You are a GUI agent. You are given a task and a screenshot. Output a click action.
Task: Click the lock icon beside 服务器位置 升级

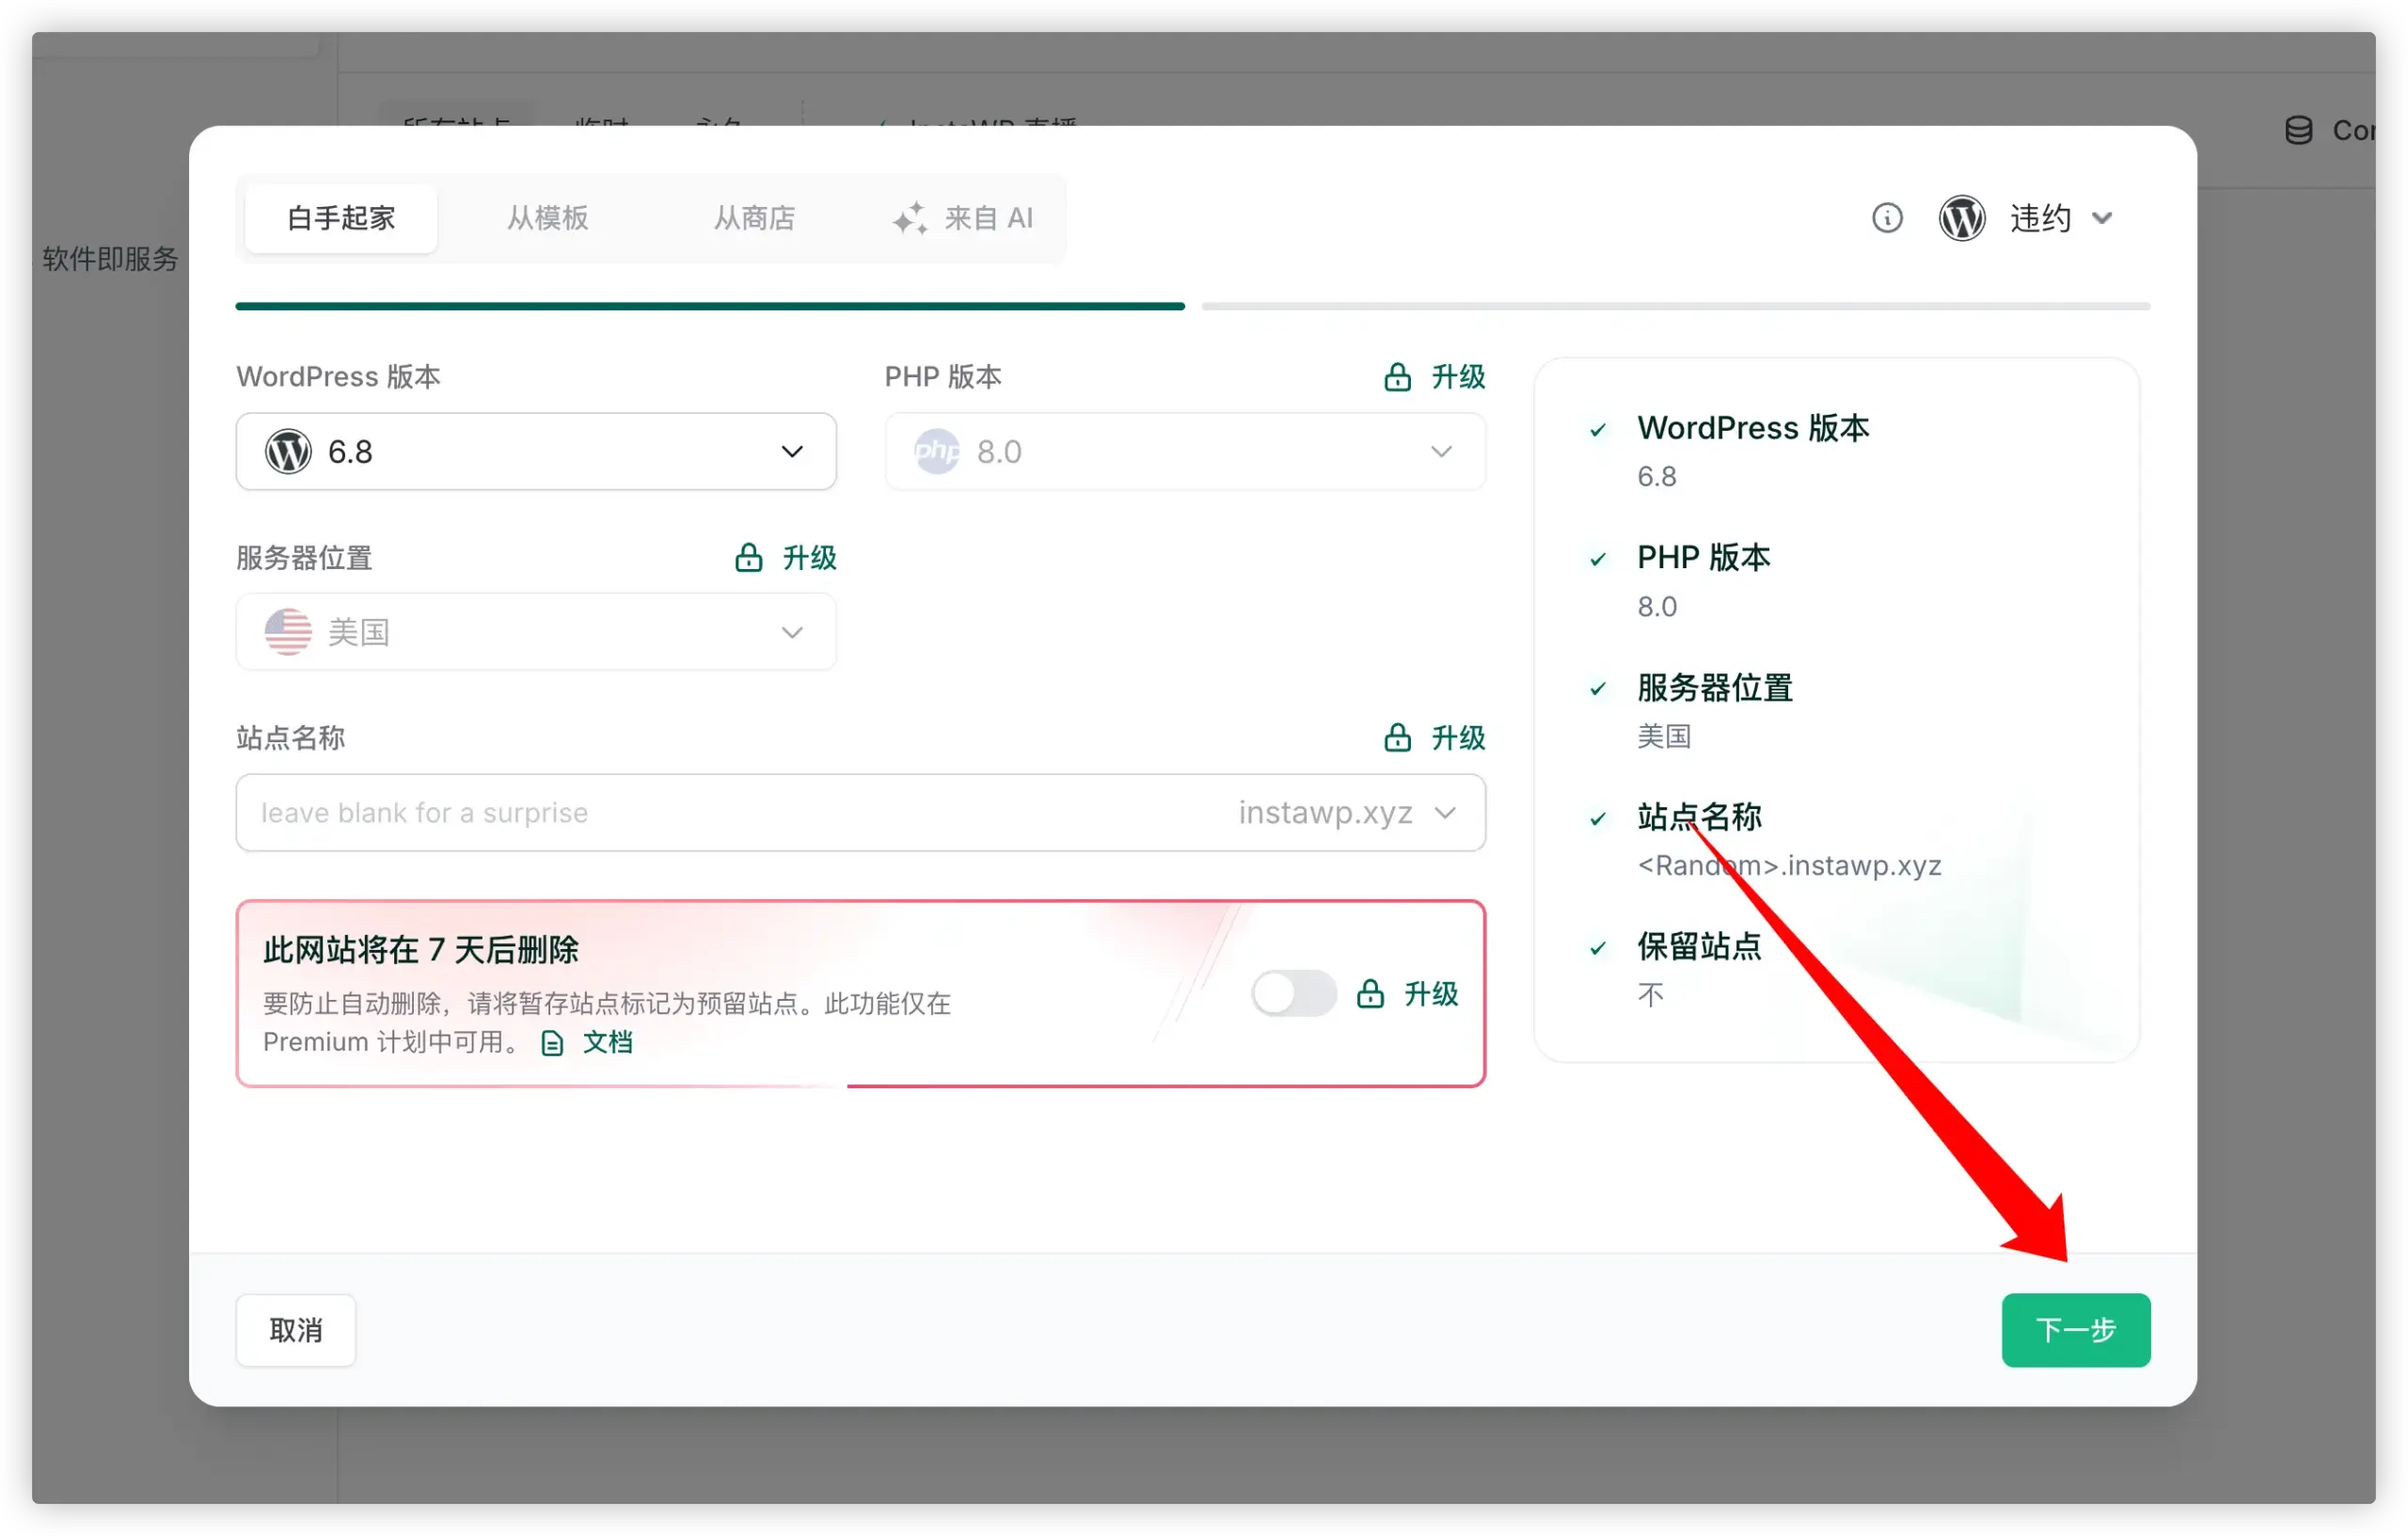point(748,558)
